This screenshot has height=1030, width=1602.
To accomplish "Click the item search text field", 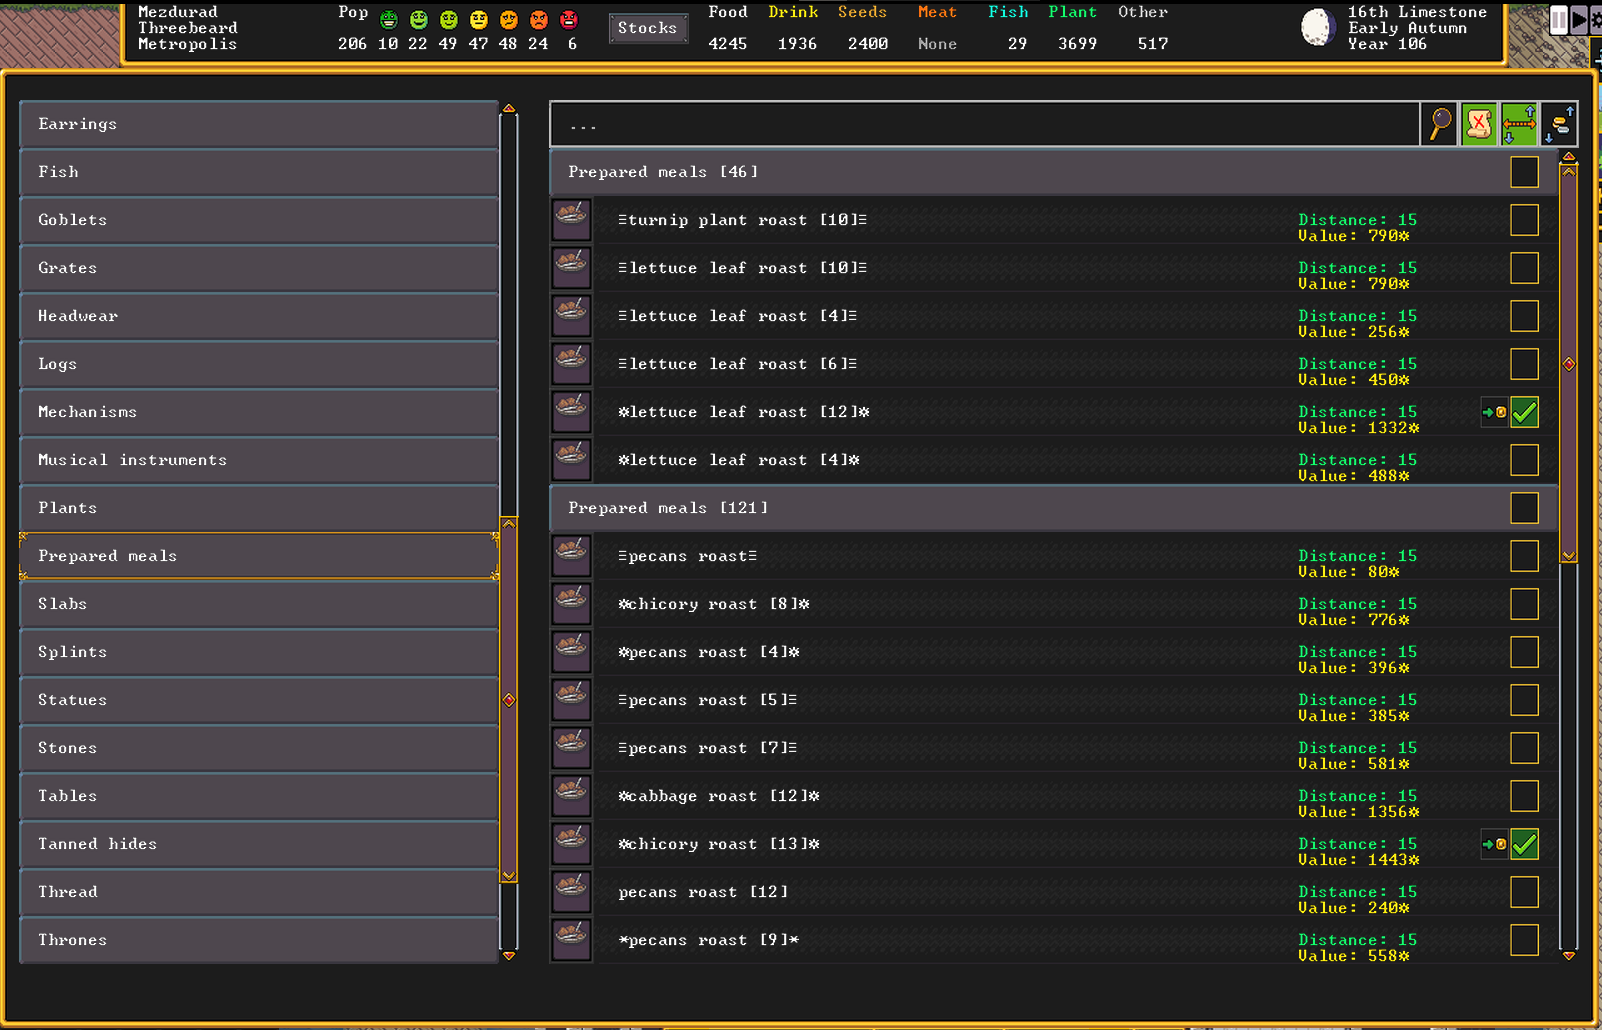I will [x=984, y=124].
